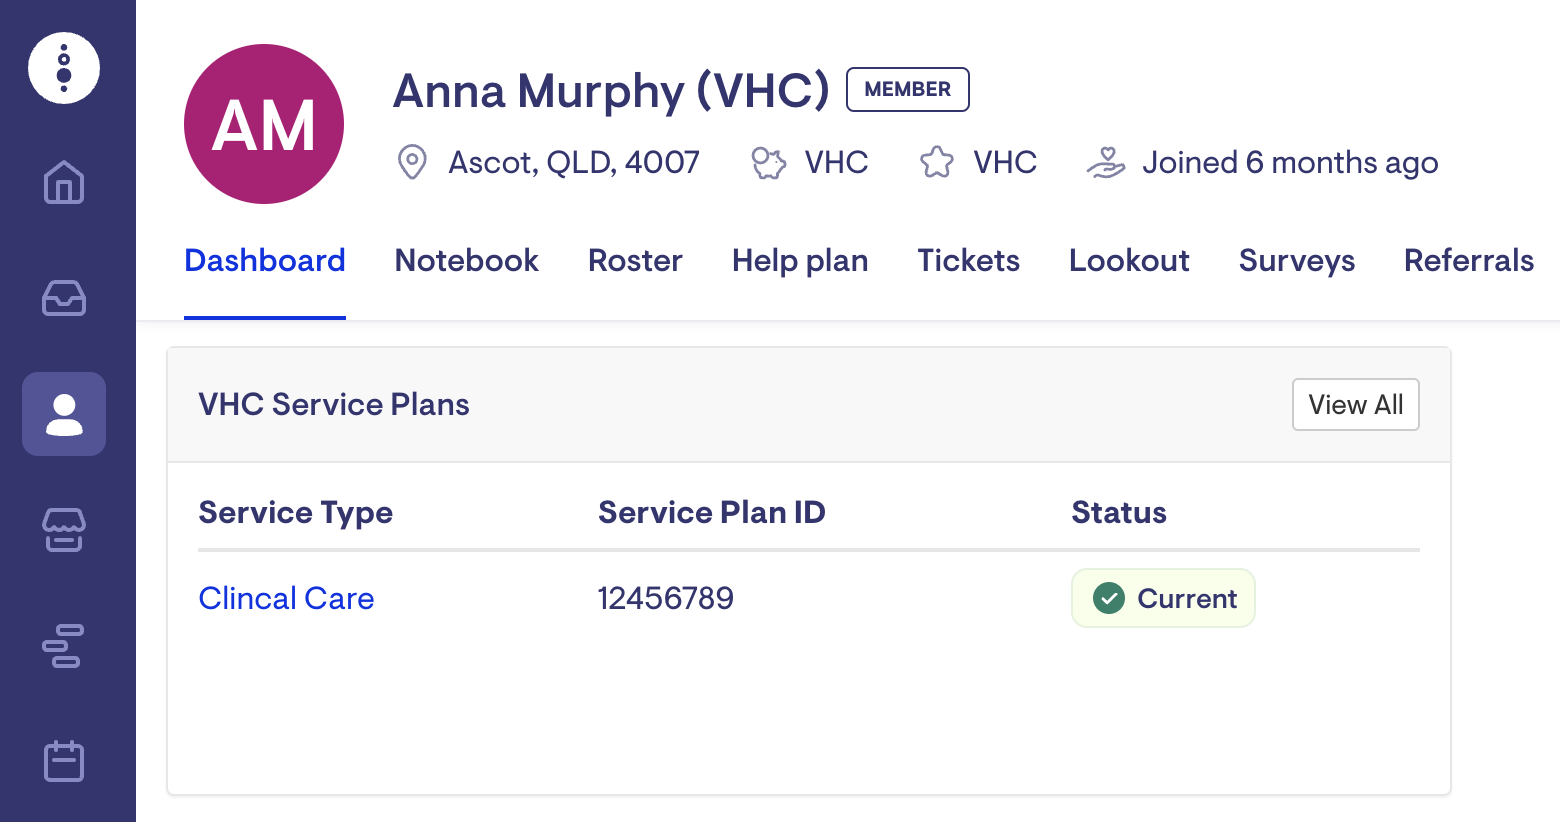Image resolution: width=1560 pixels, height=822 pixels.
Task: Click the Current status badge
Action: [1163, 598]
